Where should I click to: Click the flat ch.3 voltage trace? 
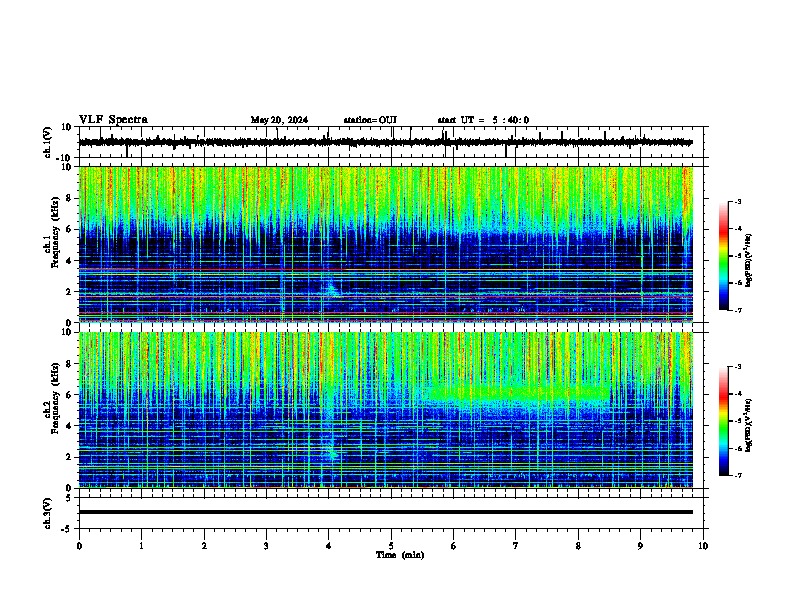[386, 512]
